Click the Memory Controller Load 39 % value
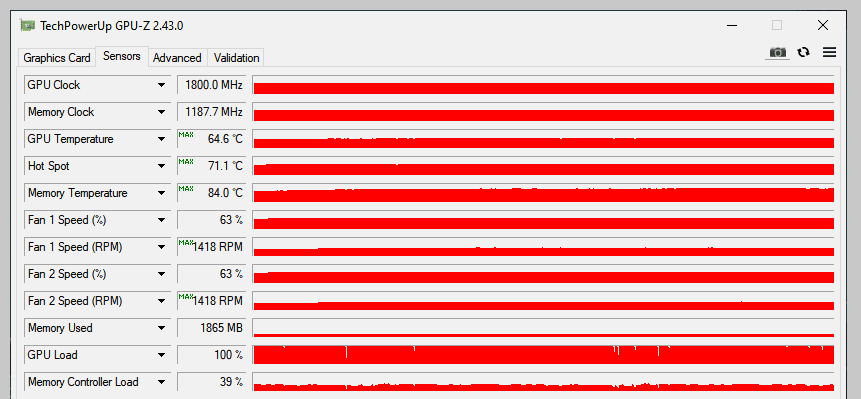 (x=212, y=382)
